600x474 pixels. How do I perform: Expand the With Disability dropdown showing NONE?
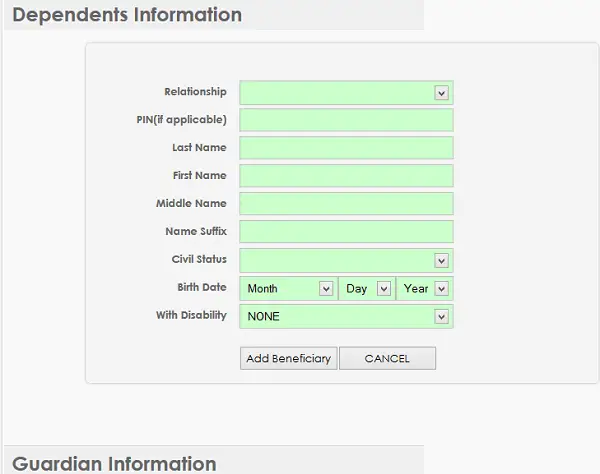[346, 316]
